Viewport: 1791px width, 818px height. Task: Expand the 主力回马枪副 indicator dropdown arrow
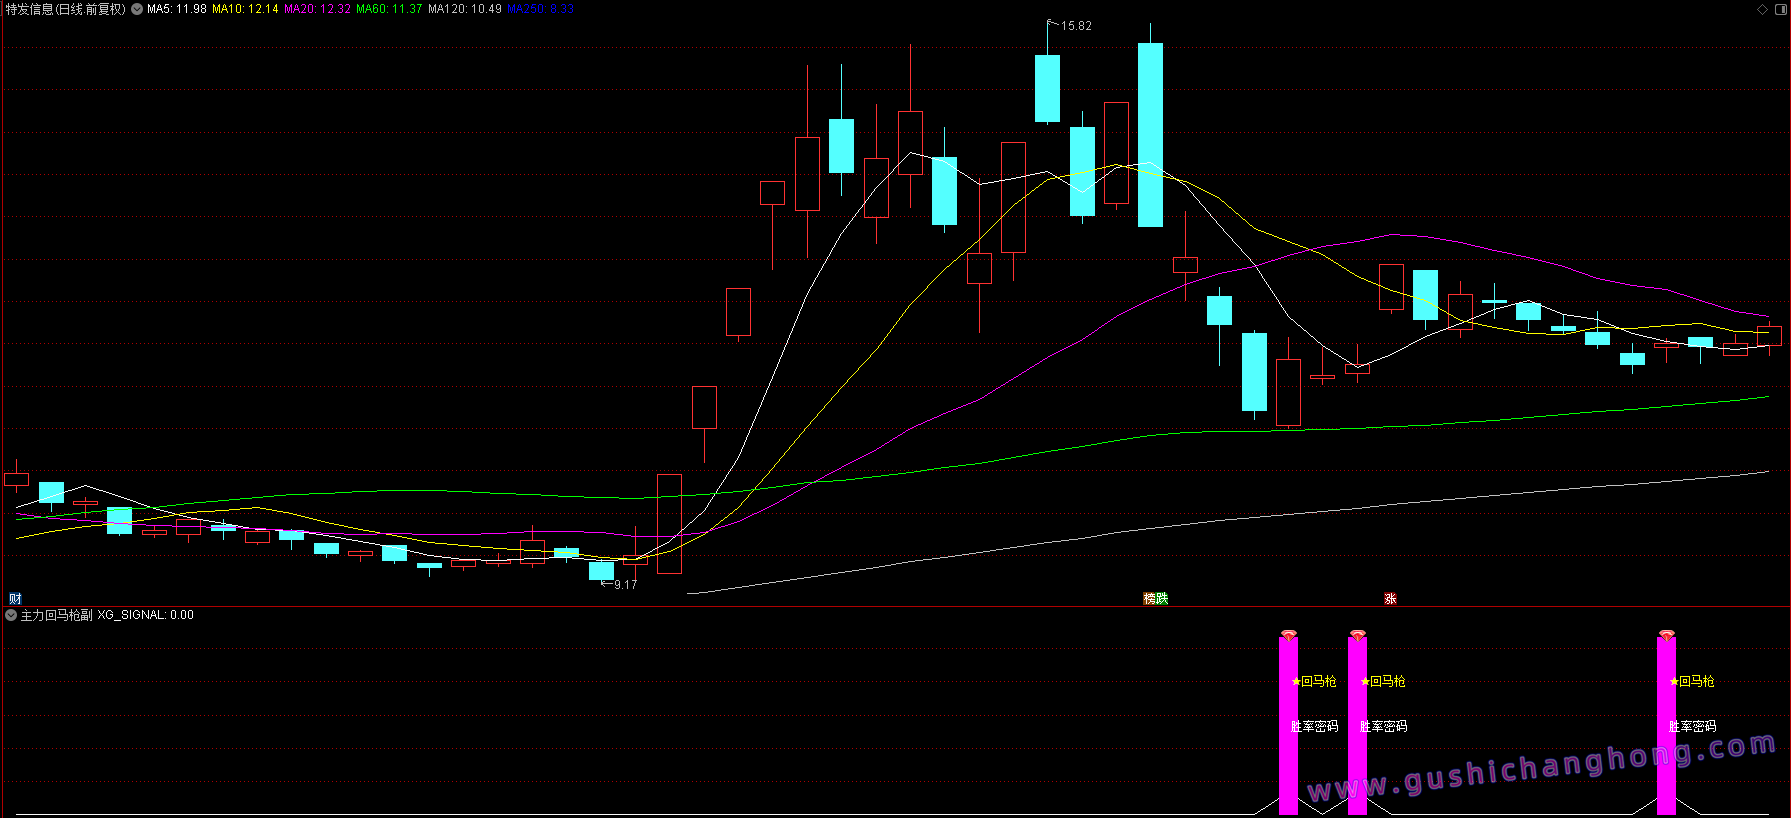tap(11, 615)
